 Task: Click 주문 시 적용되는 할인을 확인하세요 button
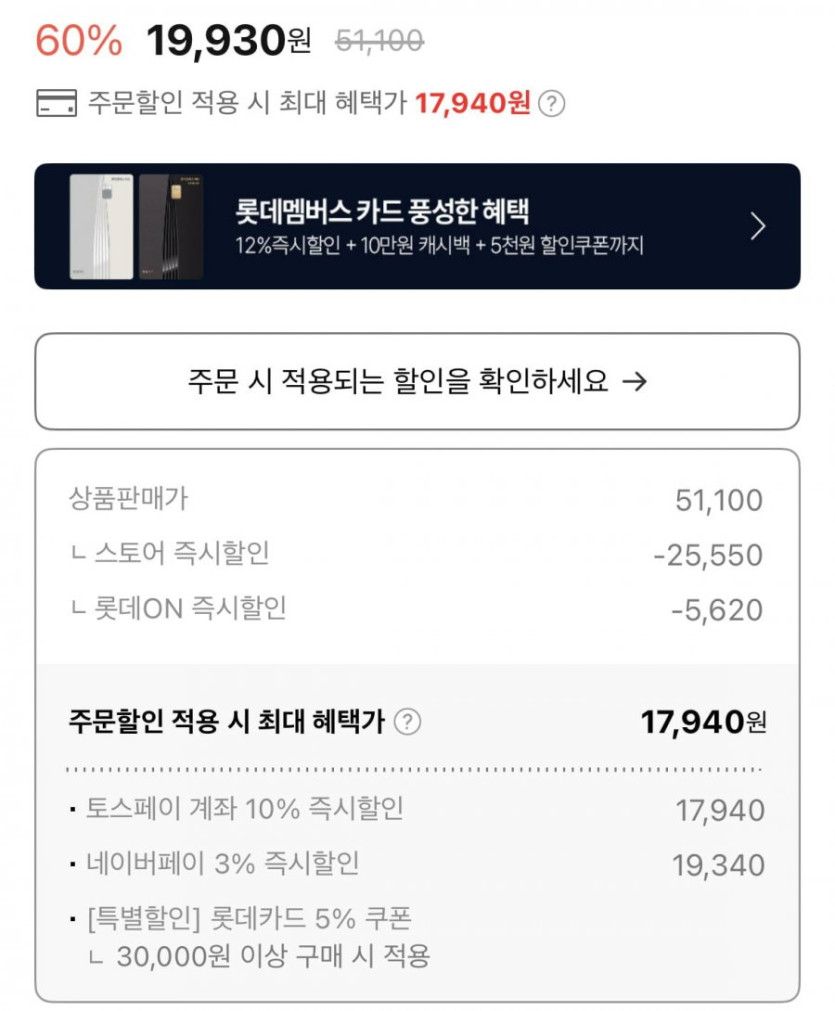point(417,381)
